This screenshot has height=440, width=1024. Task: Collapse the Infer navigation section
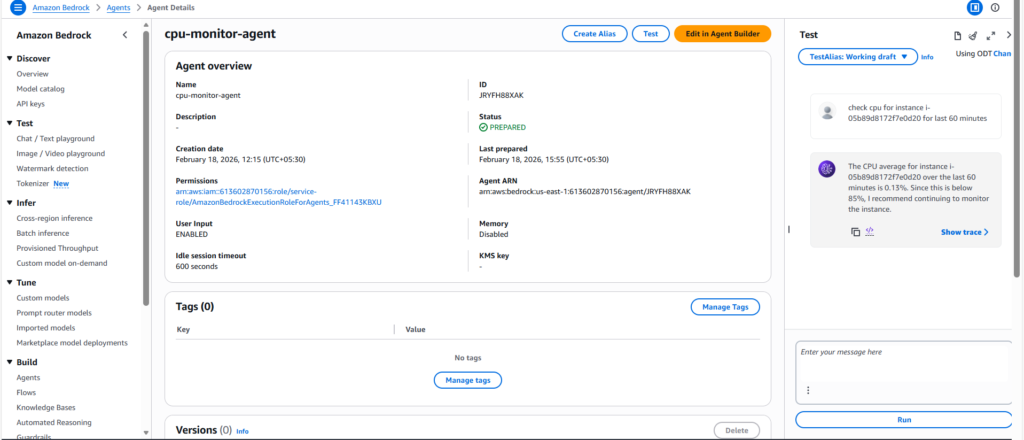point(9,202)
